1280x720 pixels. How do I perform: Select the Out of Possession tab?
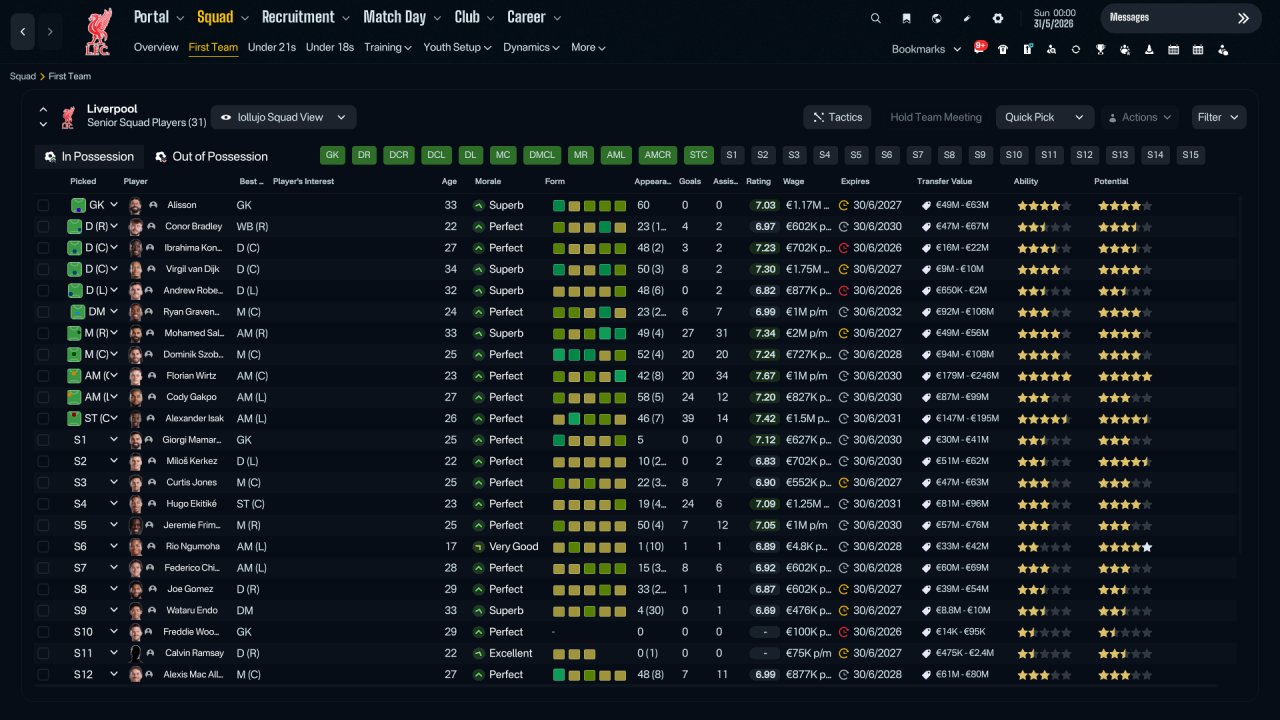[211, 156]
